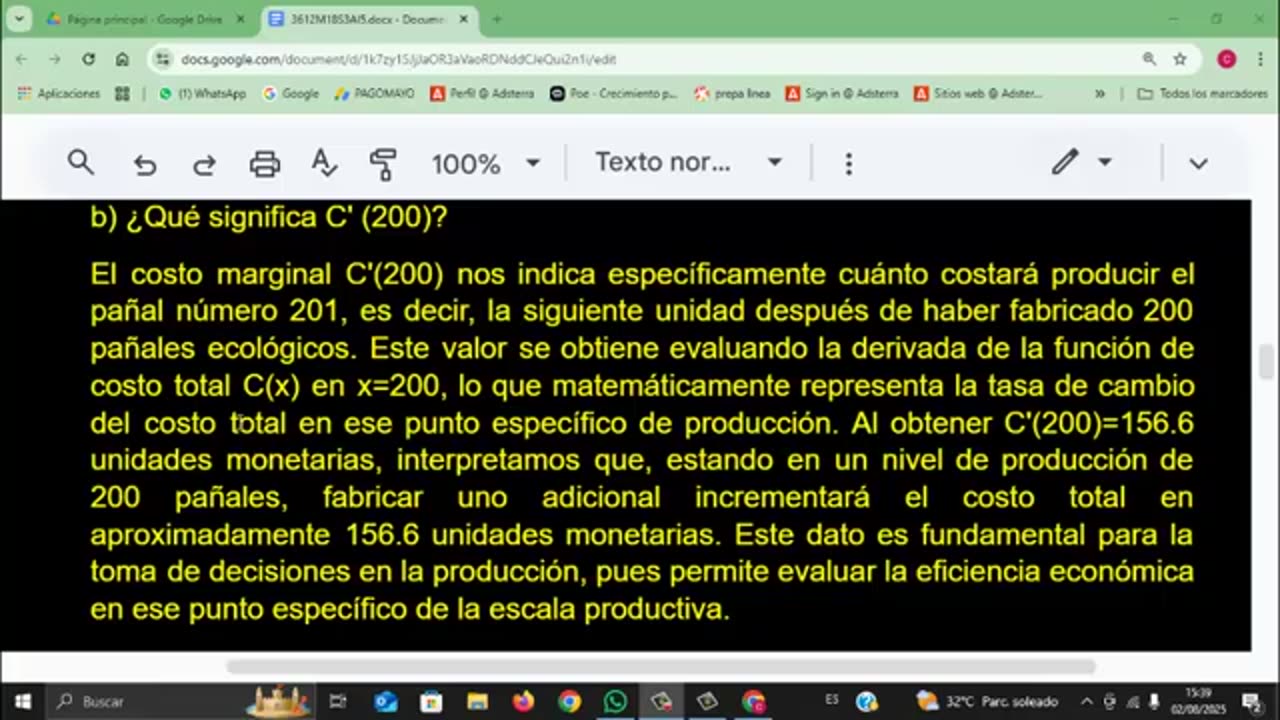This screenshot has width=1280, height=720.
Task: Switch the ES input language indicator
Action: coord(833,700)
